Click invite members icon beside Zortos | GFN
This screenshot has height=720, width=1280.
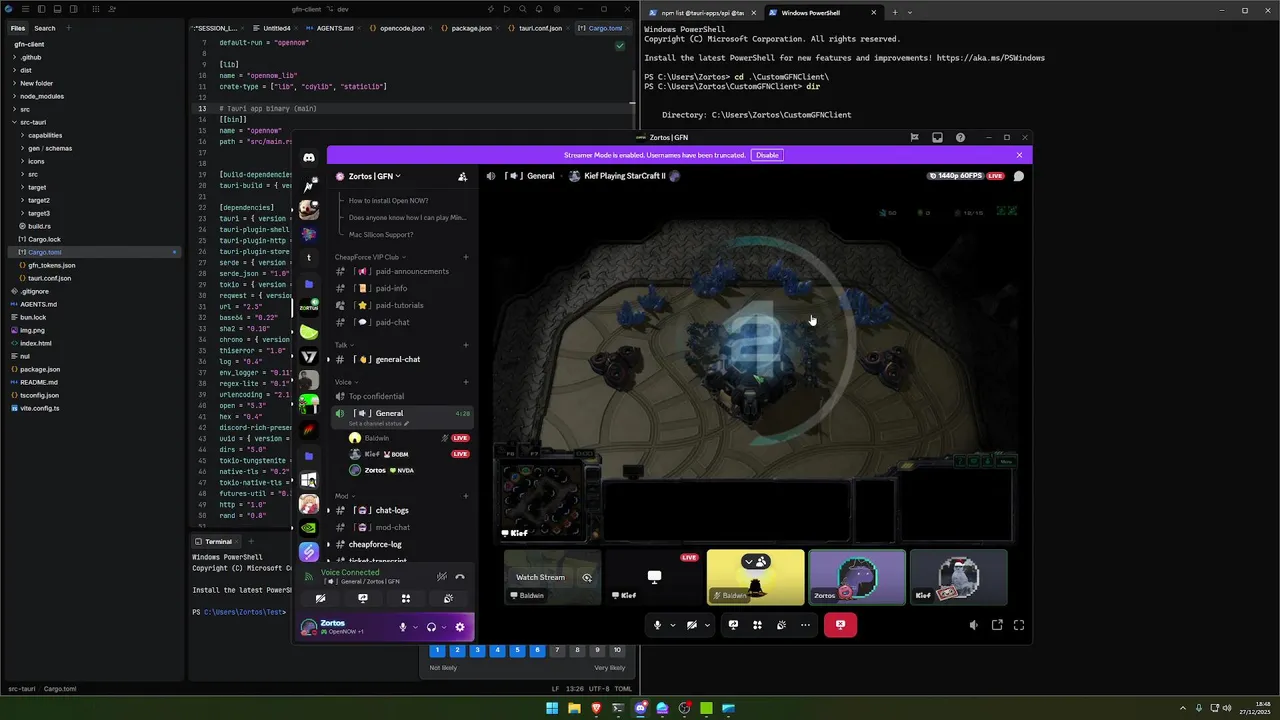click(x=462, y=176)
